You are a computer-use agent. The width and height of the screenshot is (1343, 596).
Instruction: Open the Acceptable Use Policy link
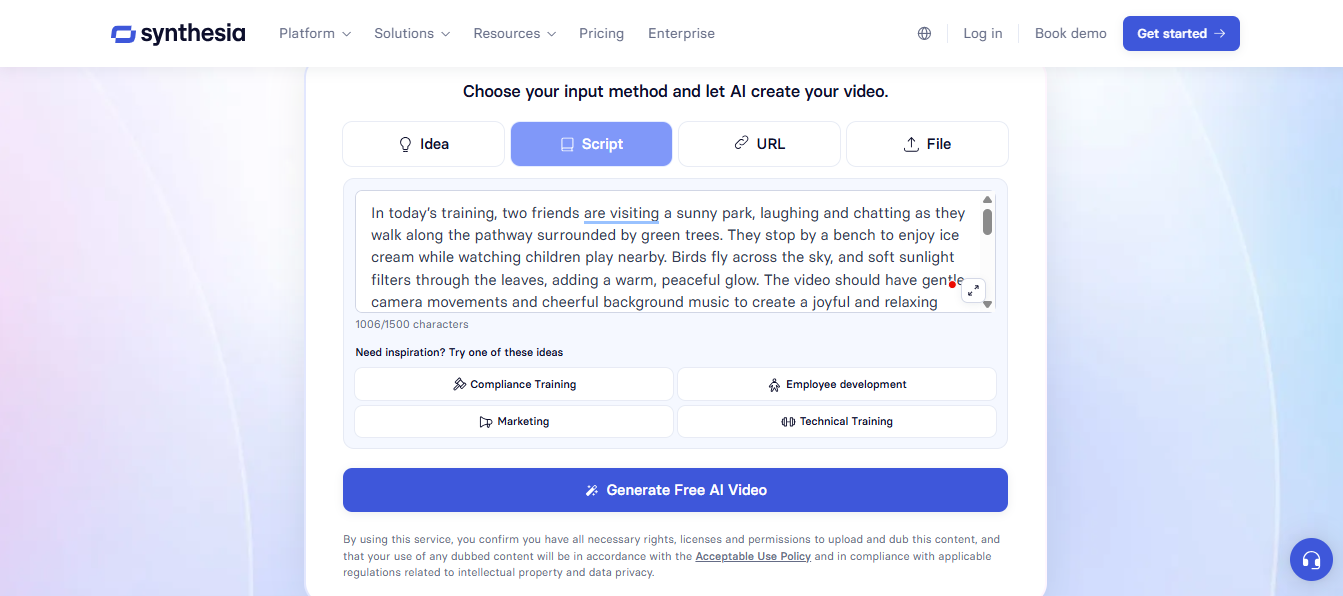pos(753,556)
